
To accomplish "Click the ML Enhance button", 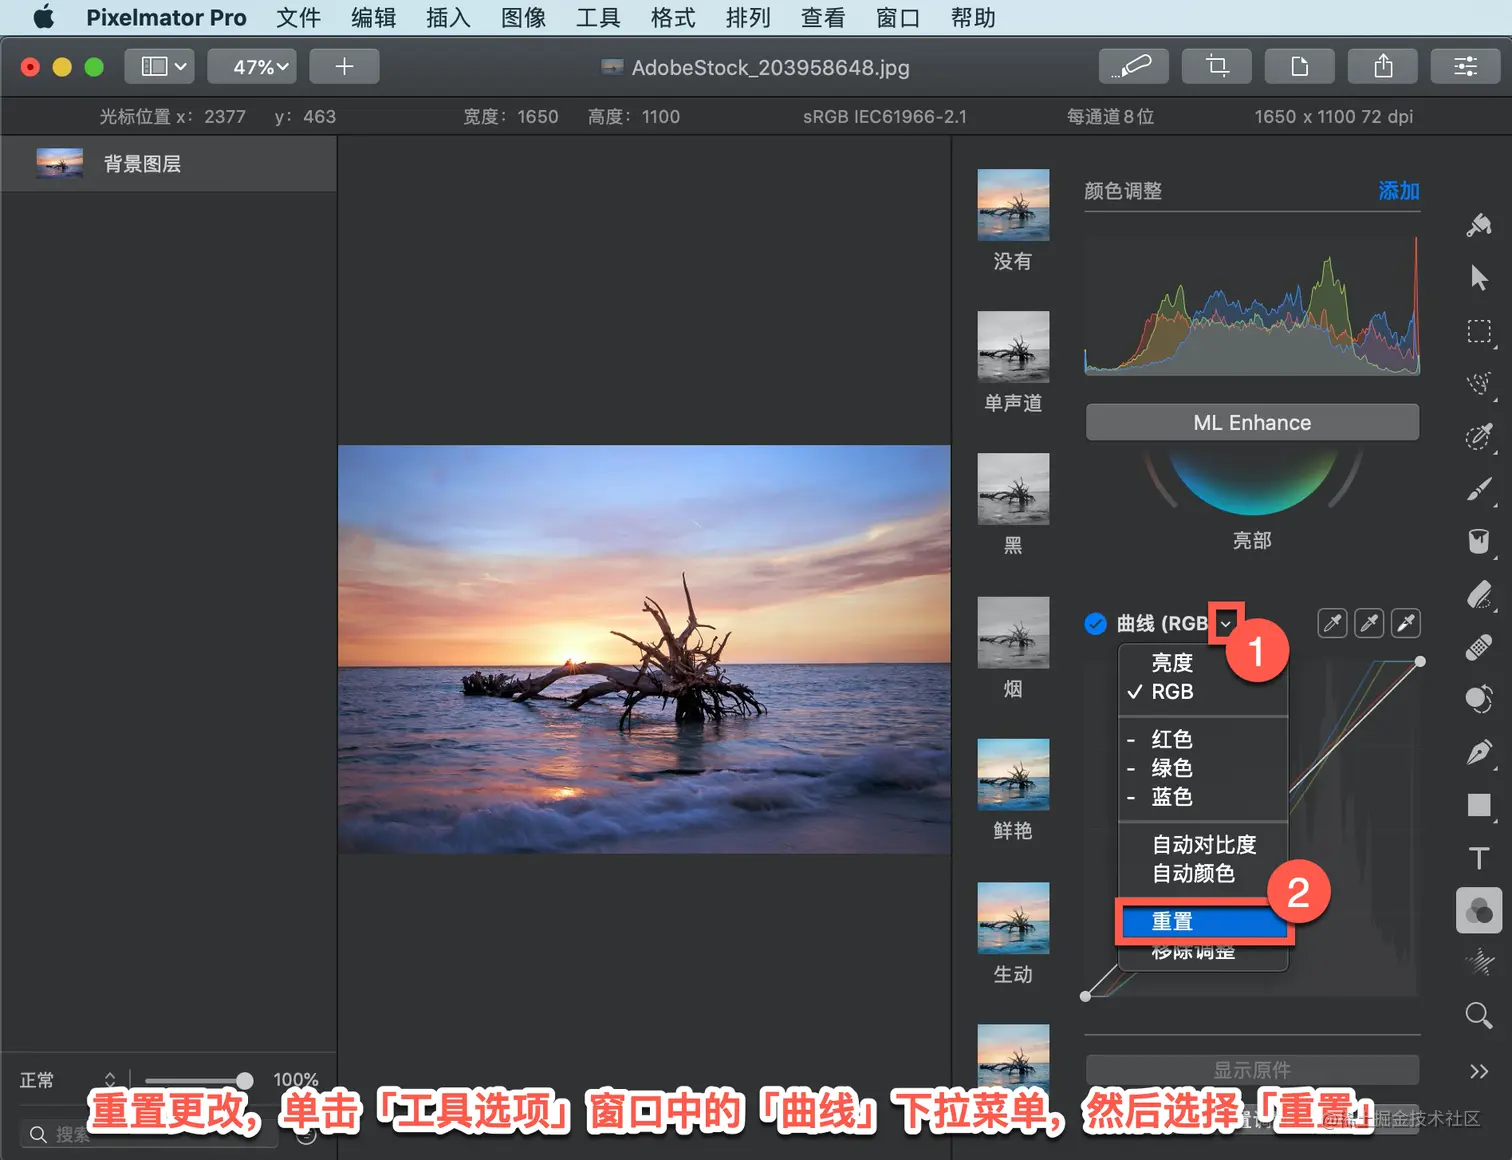I will (1252, 422).
